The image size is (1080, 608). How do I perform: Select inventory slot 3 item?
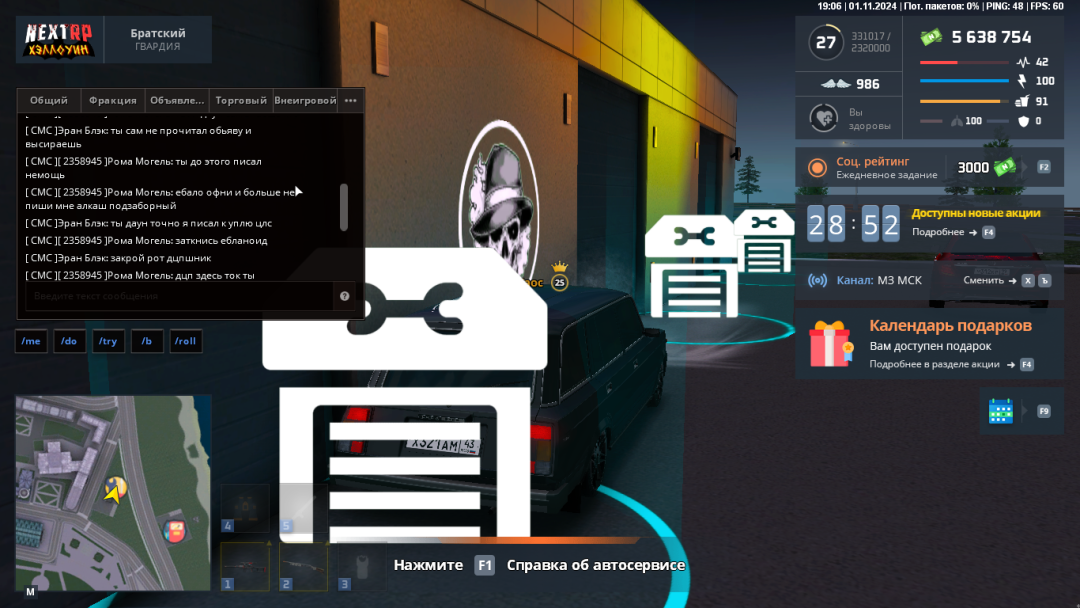pyautogui.click(x=362, y=567)
